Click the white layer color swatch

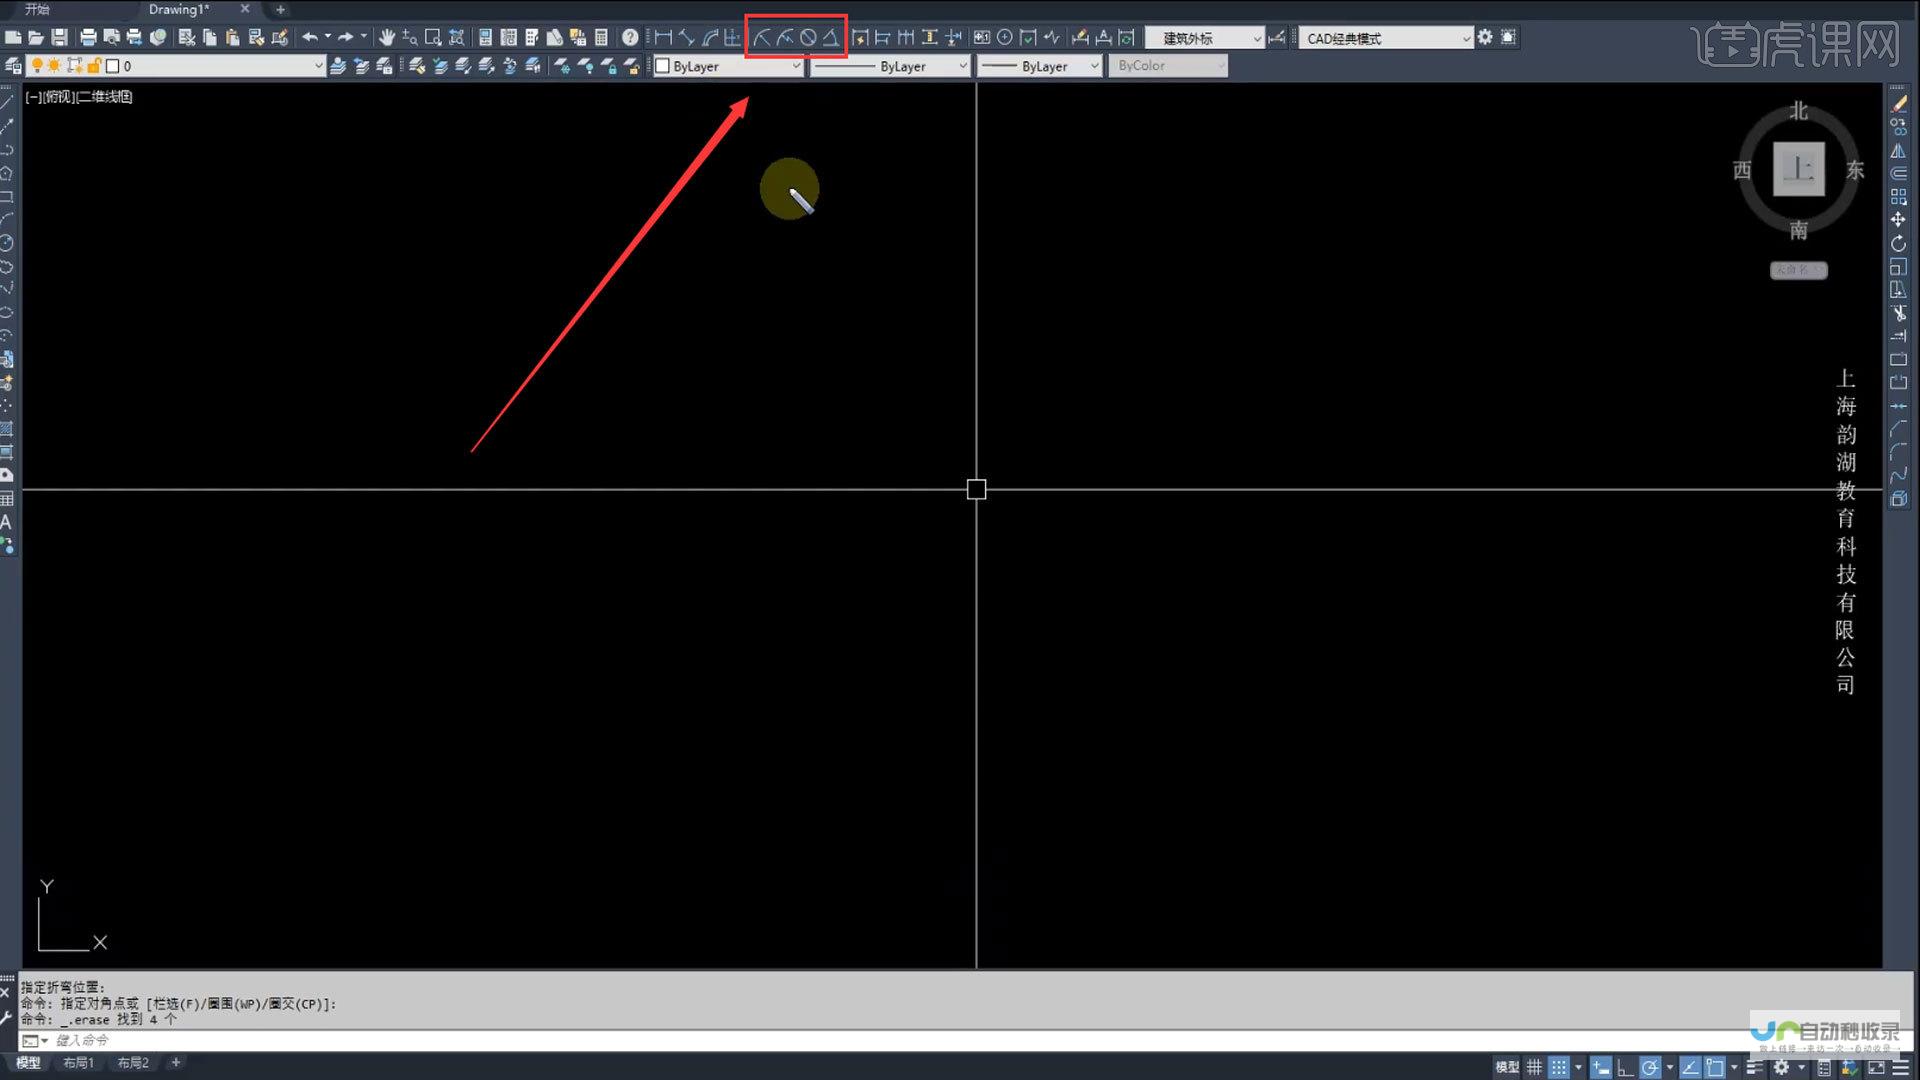coord(112,66)
